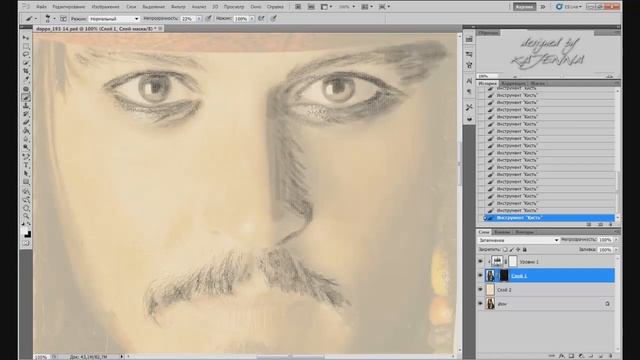The image size is (640, 360).
Task: Hide the Уровни 1 adjustment layer
Action: [x=480, y=262]
